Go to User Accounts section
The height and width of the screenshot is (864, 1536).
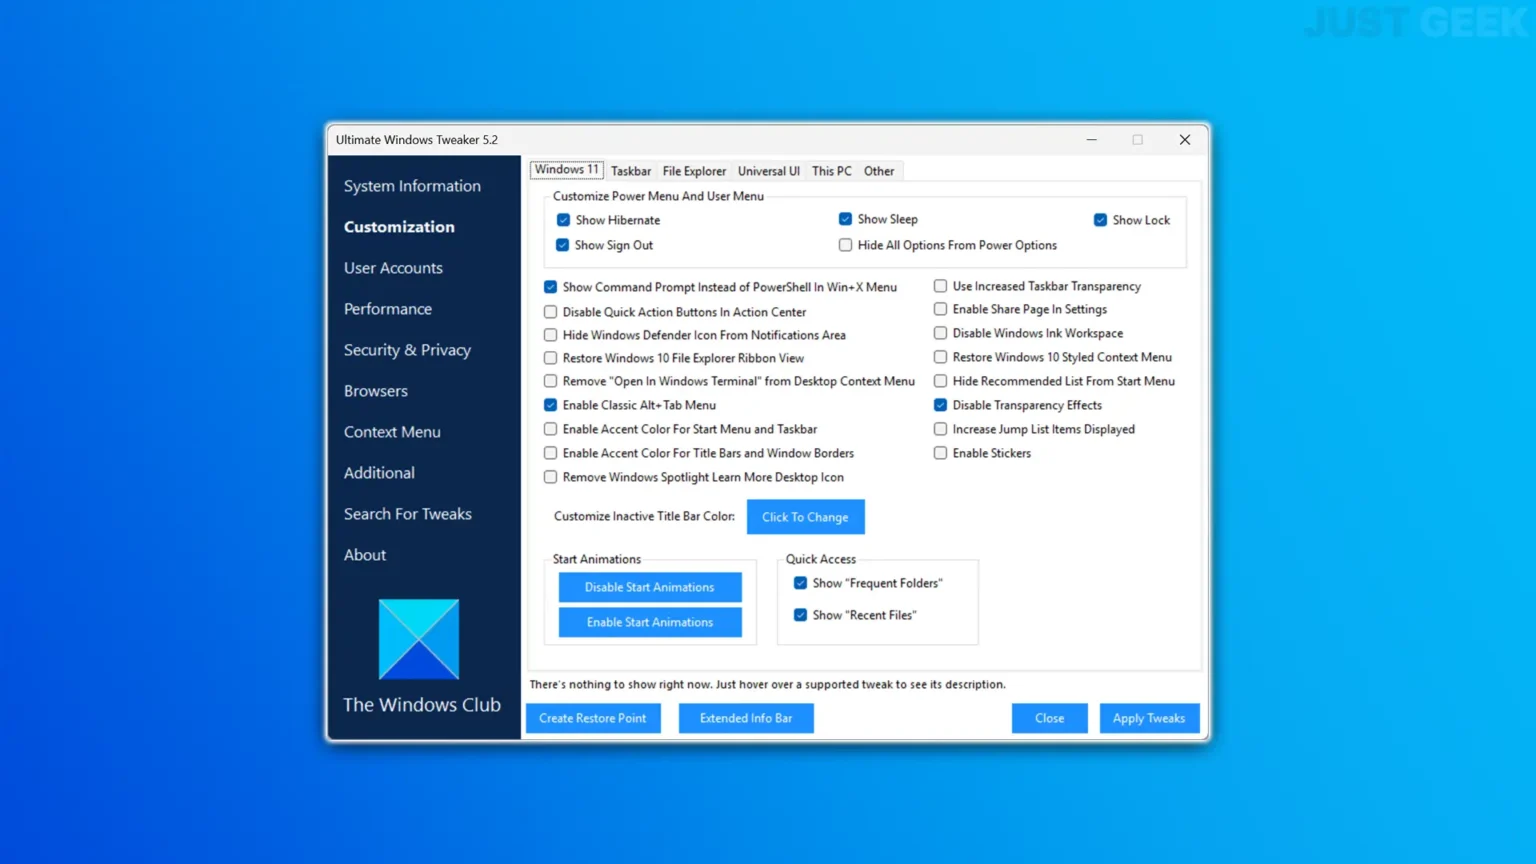click(393, 268)
